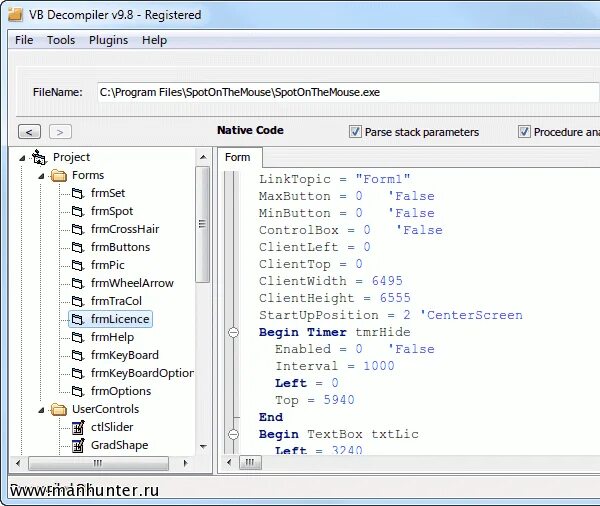Open the Help menu
Viewport: 600px width, 506px height.
tap(154, 40)
